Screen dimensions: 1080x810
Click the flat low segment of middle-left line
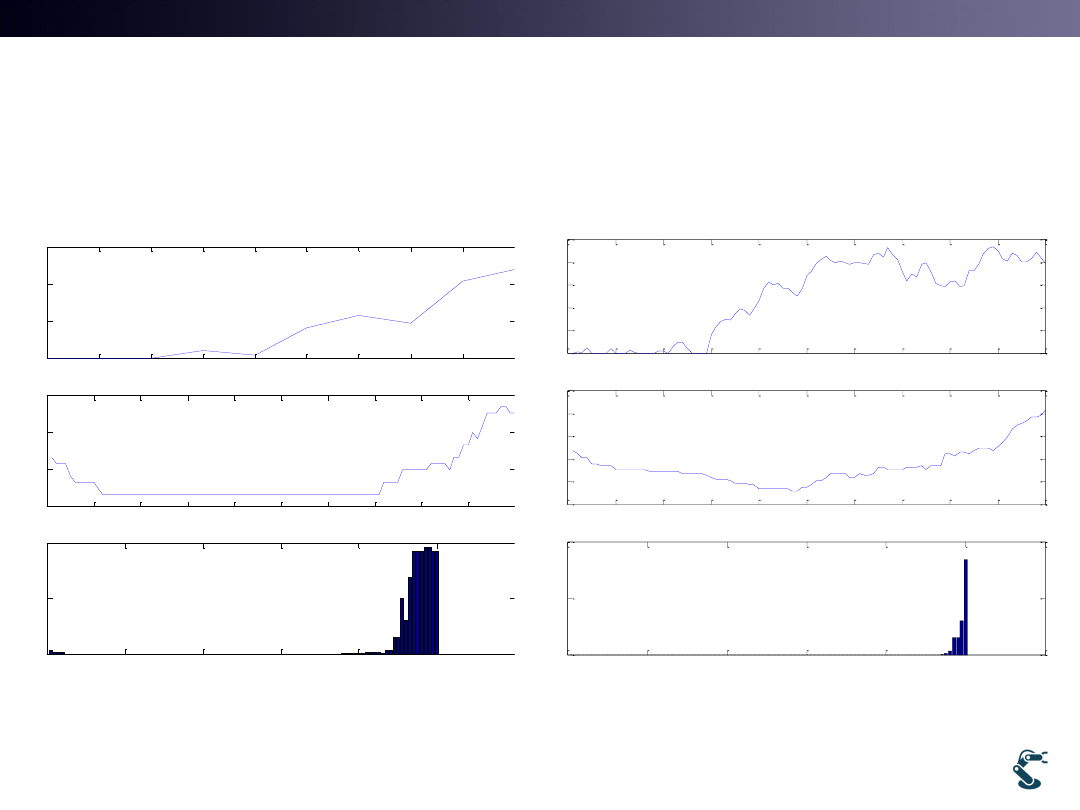(x=240, y=494)
